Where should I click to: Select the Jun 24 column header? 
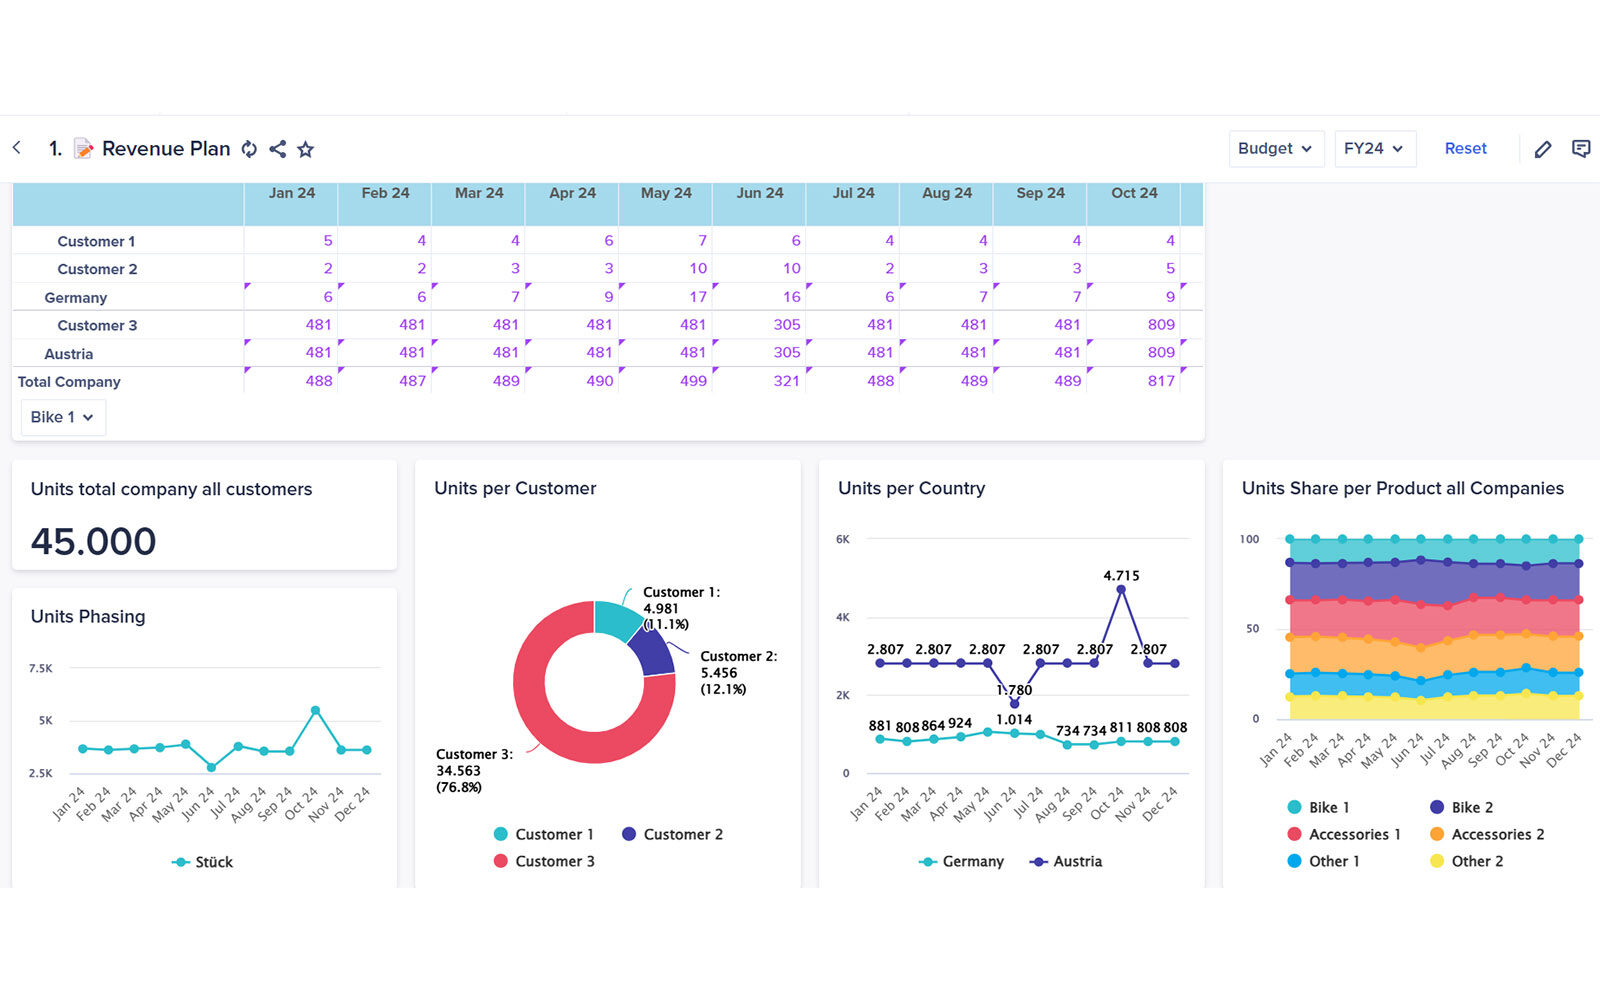coord(760,193)
